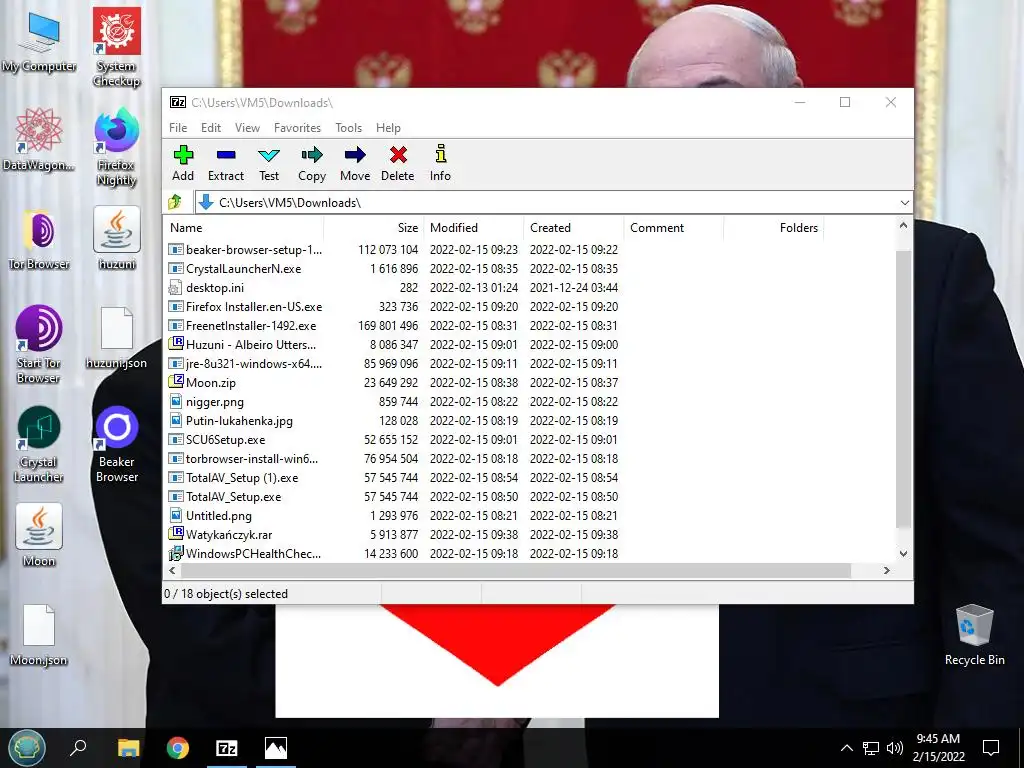Select Start Tor Browser shortcut
Viewport: 1024px width, 768px height.
click(39, 344)
